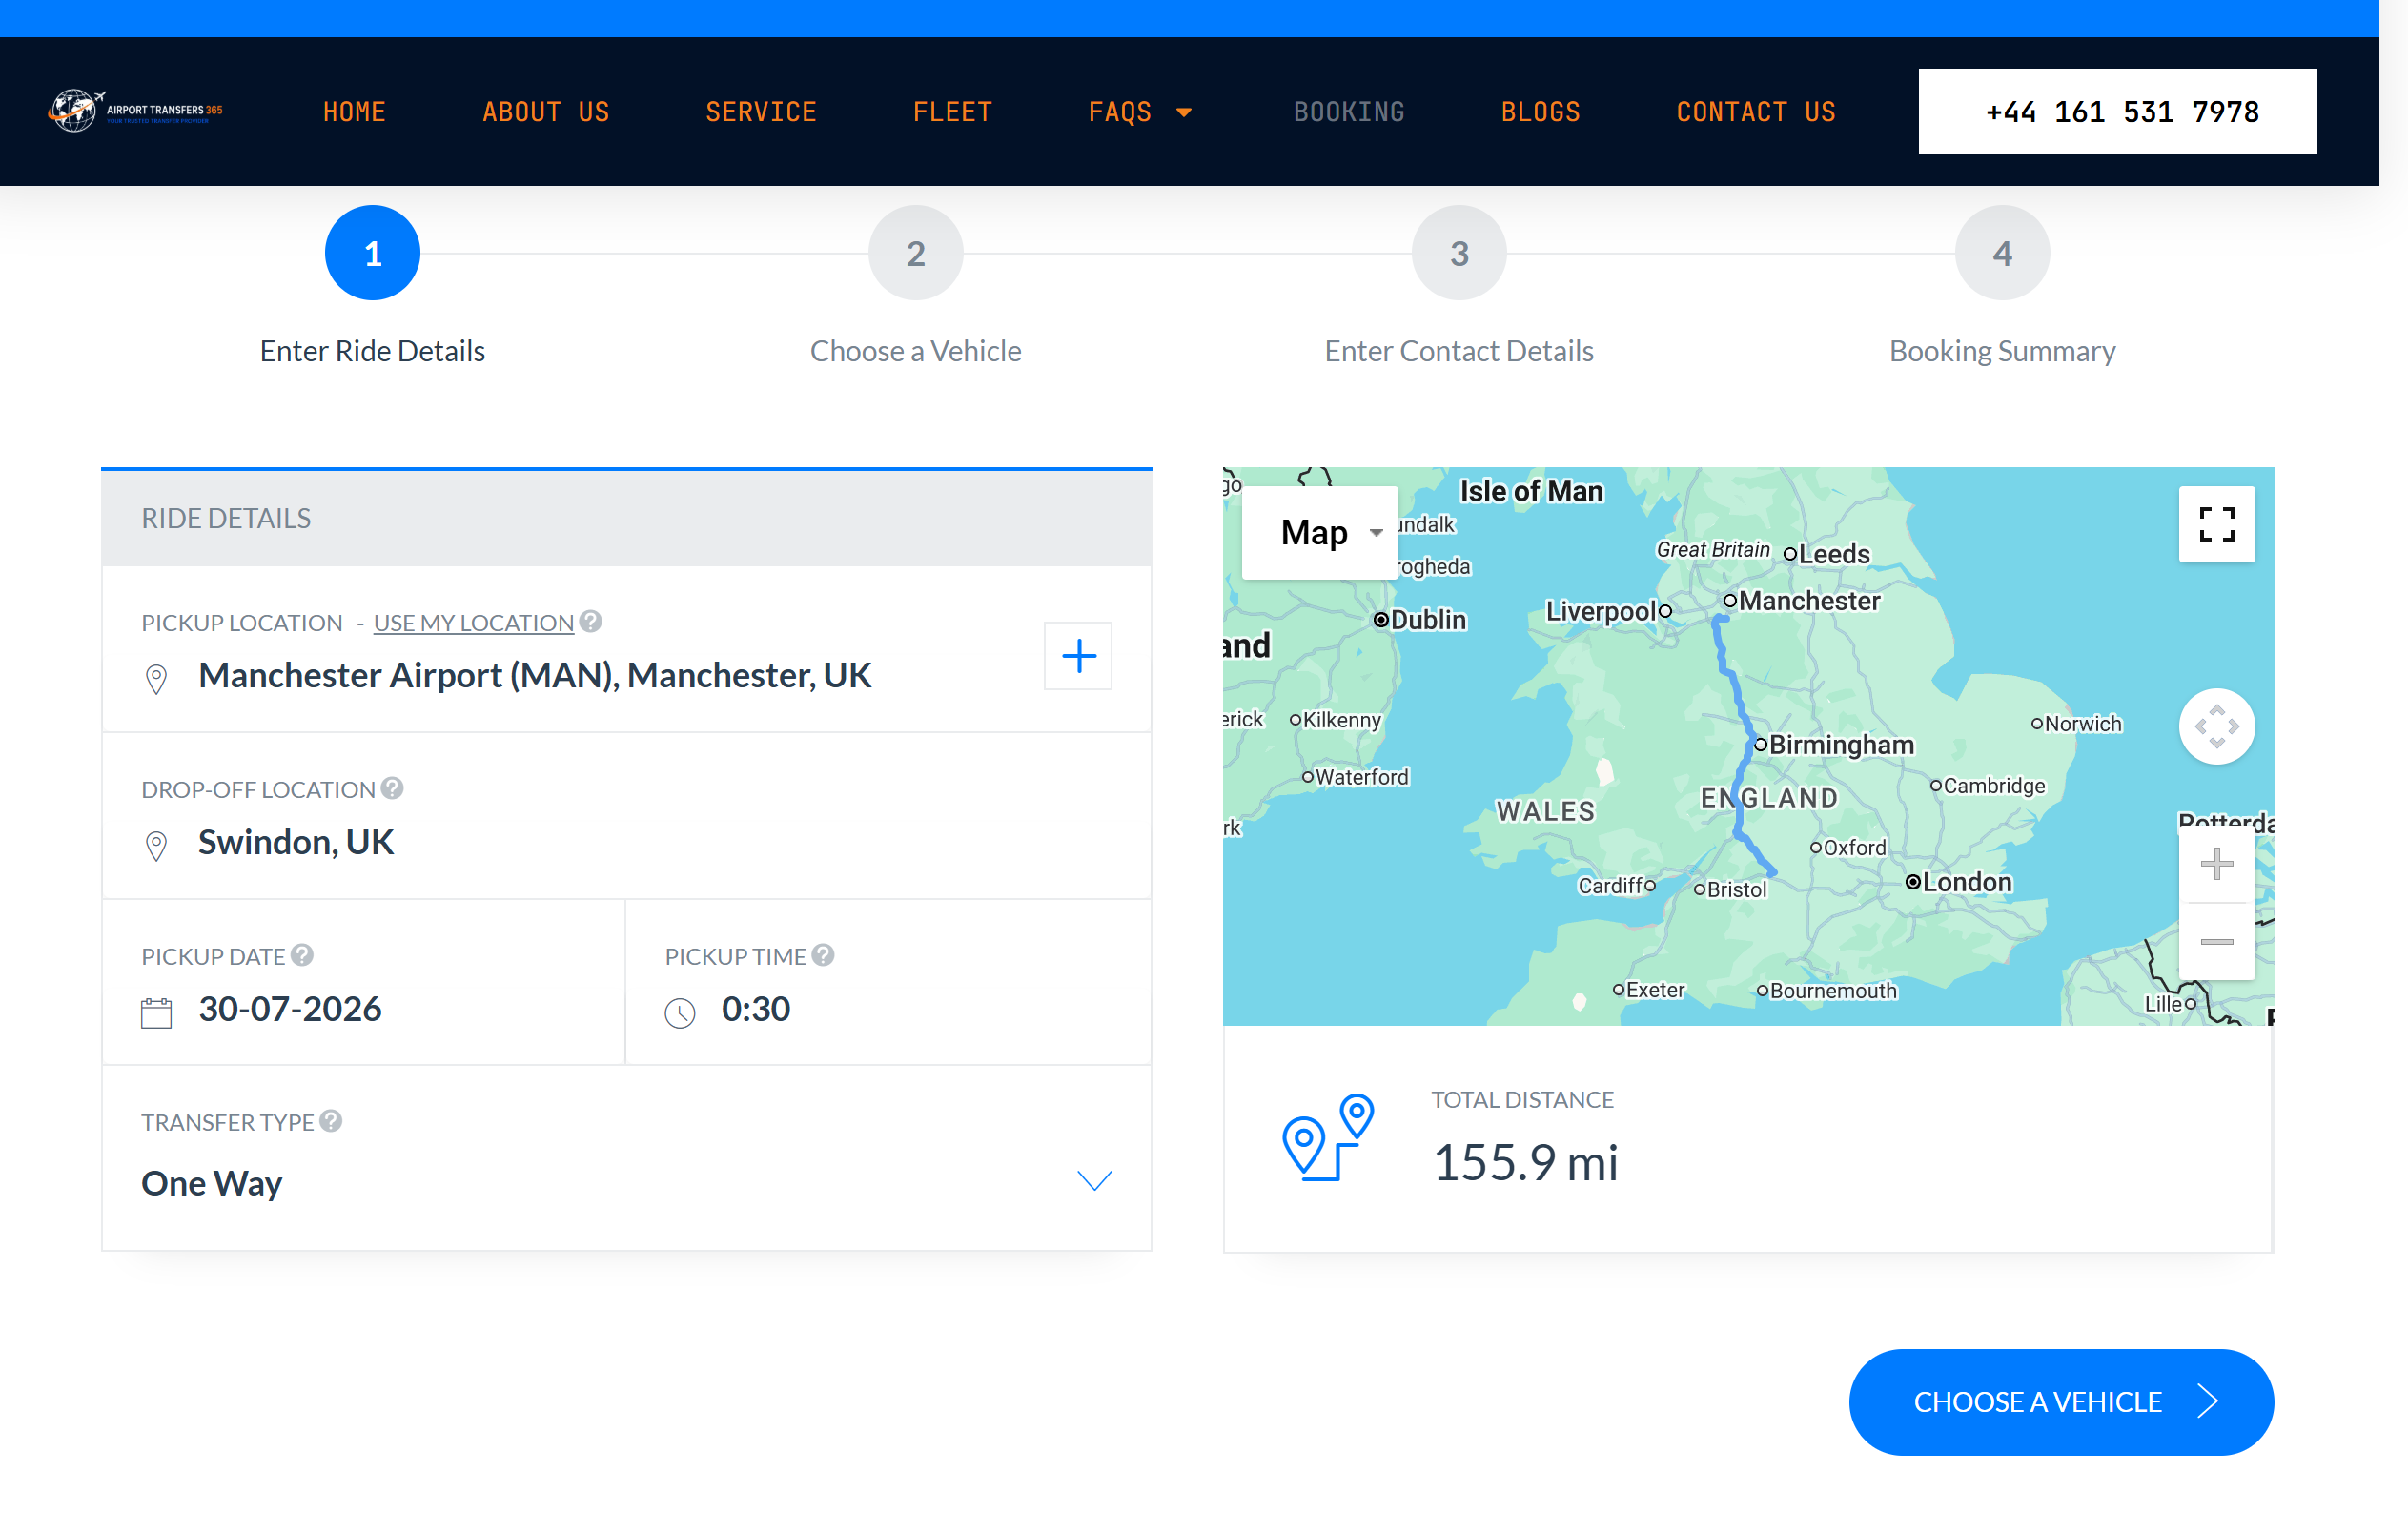Click the map camera pan control
2408x1513 pixels.
click(2216, 727)
